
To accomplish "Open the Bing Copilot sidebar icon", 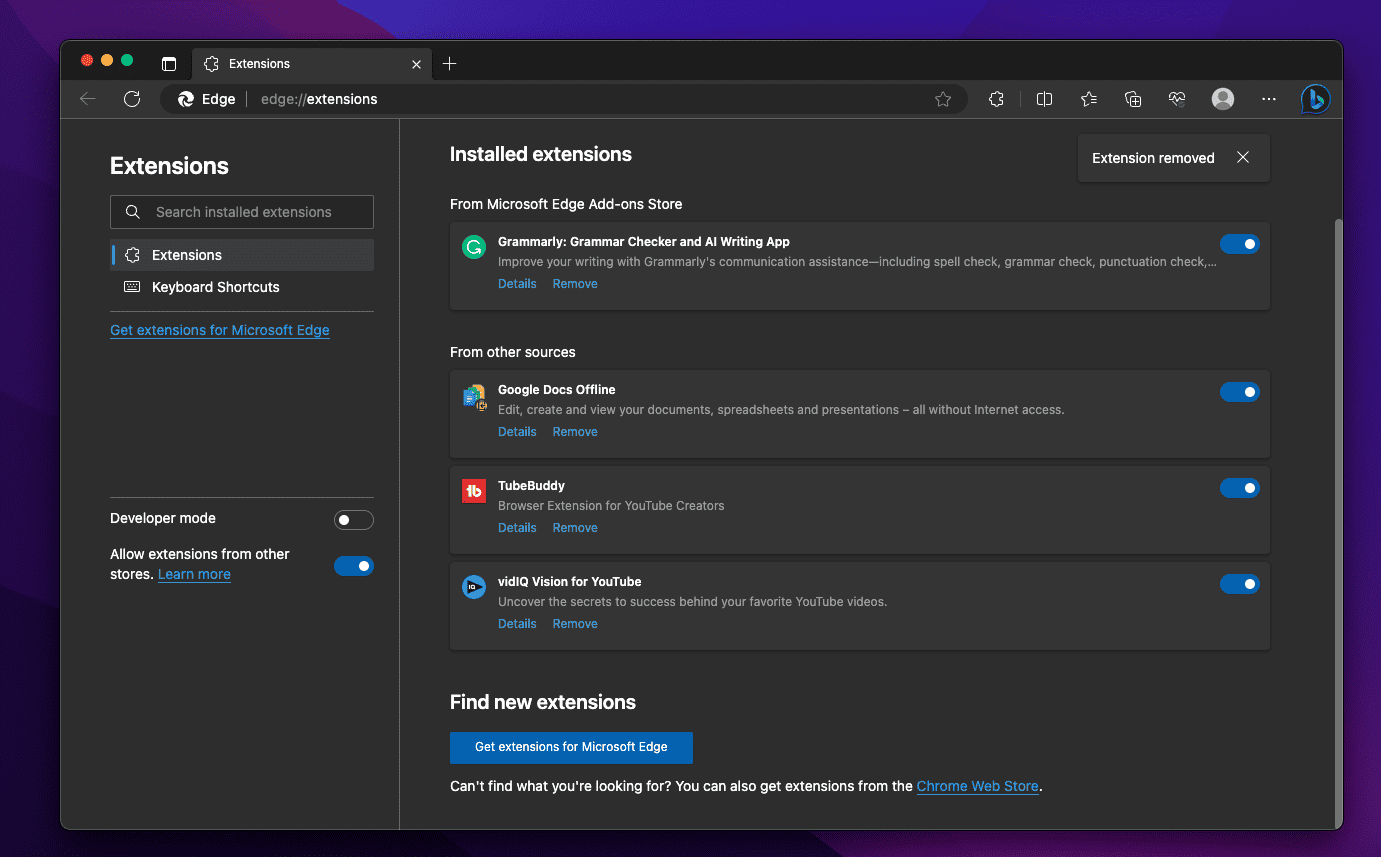I will coord(1315,99).
